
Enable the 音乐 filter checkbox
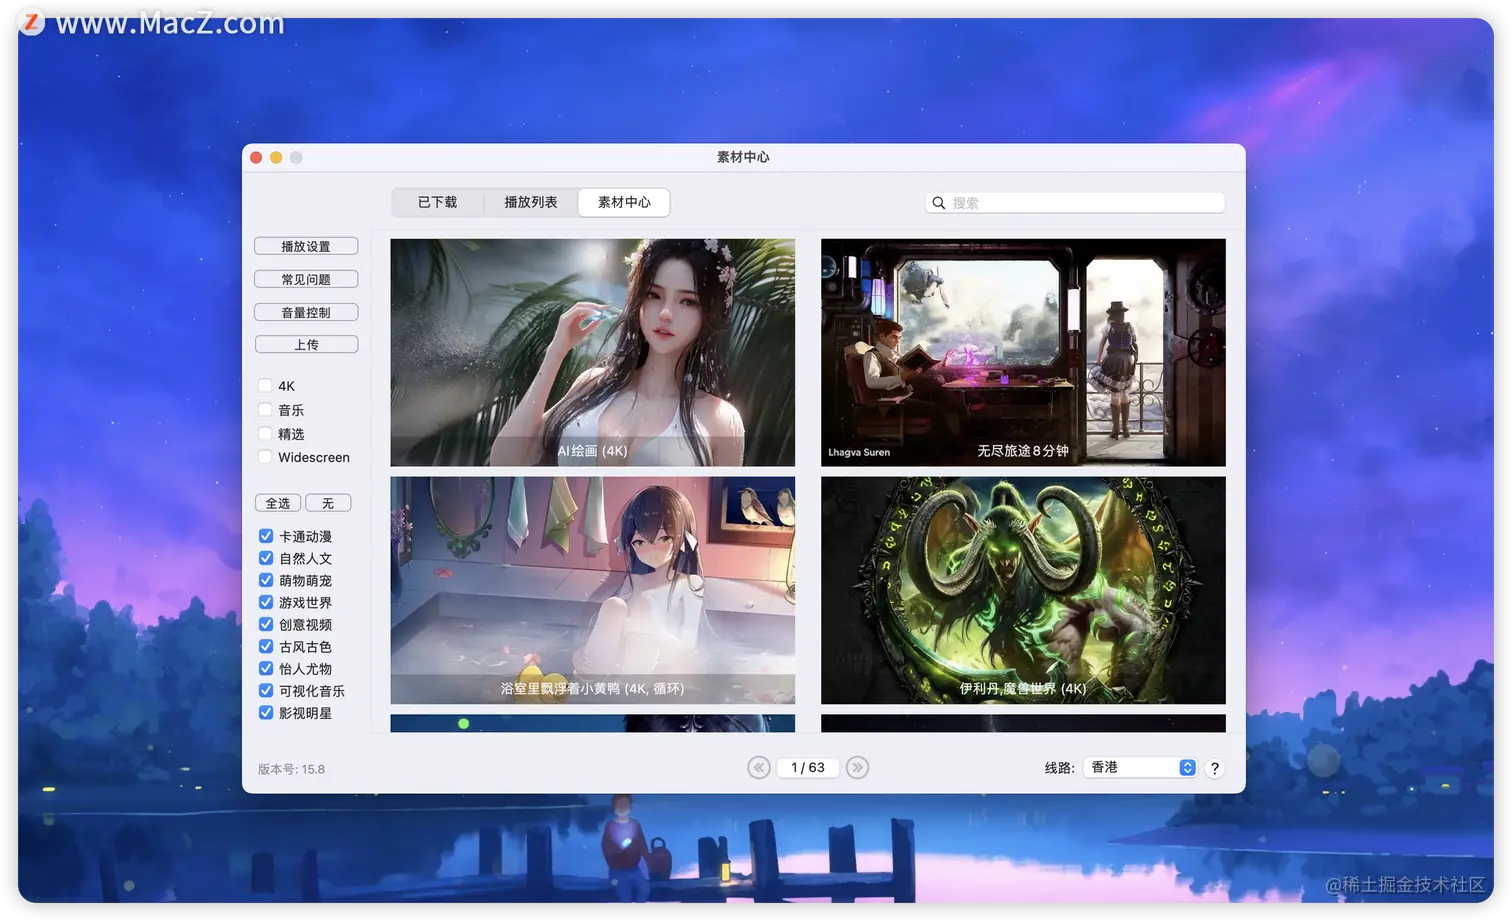265,410
